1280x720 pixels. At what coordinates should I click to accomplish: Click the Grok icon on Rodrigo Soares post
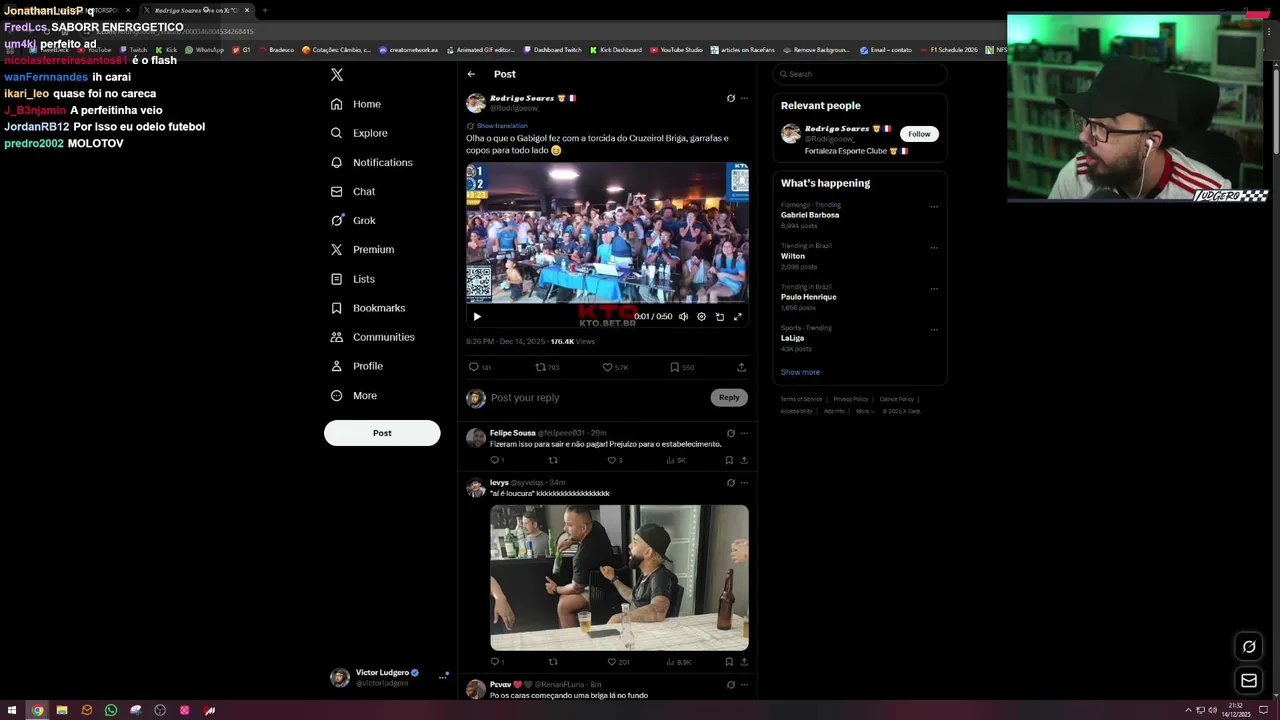731,98
